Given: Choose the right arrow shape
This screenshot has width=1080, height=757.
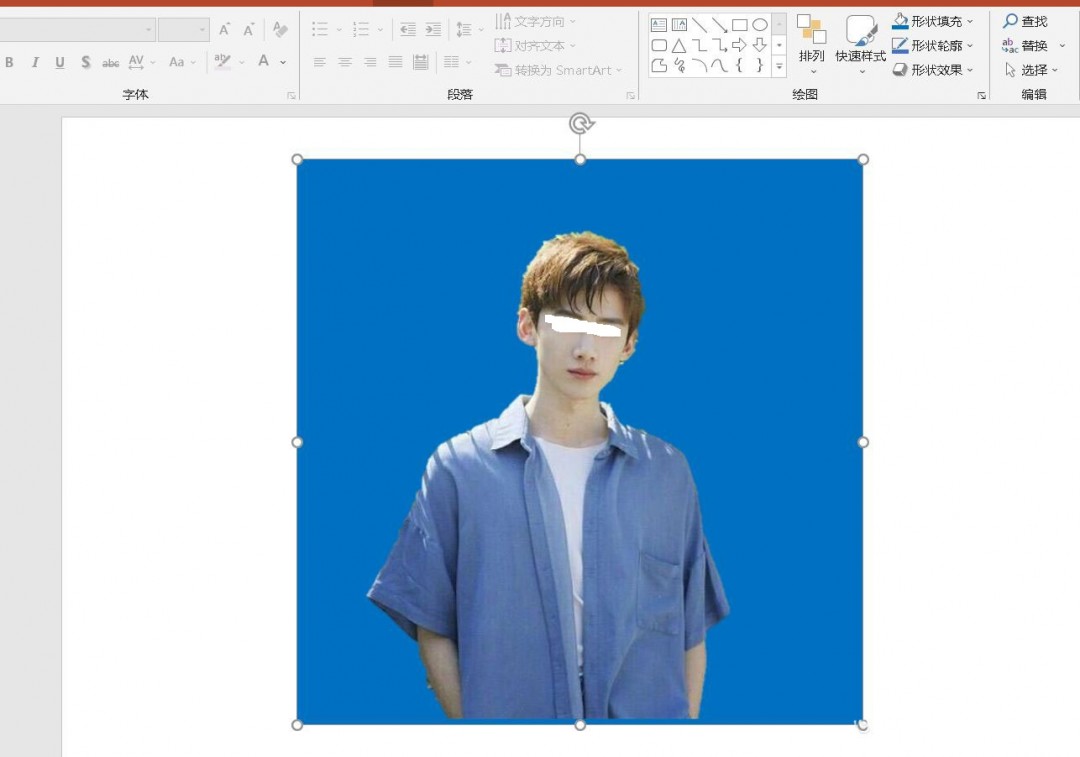Looking at the screenshot, I should (x=739, y=46).
